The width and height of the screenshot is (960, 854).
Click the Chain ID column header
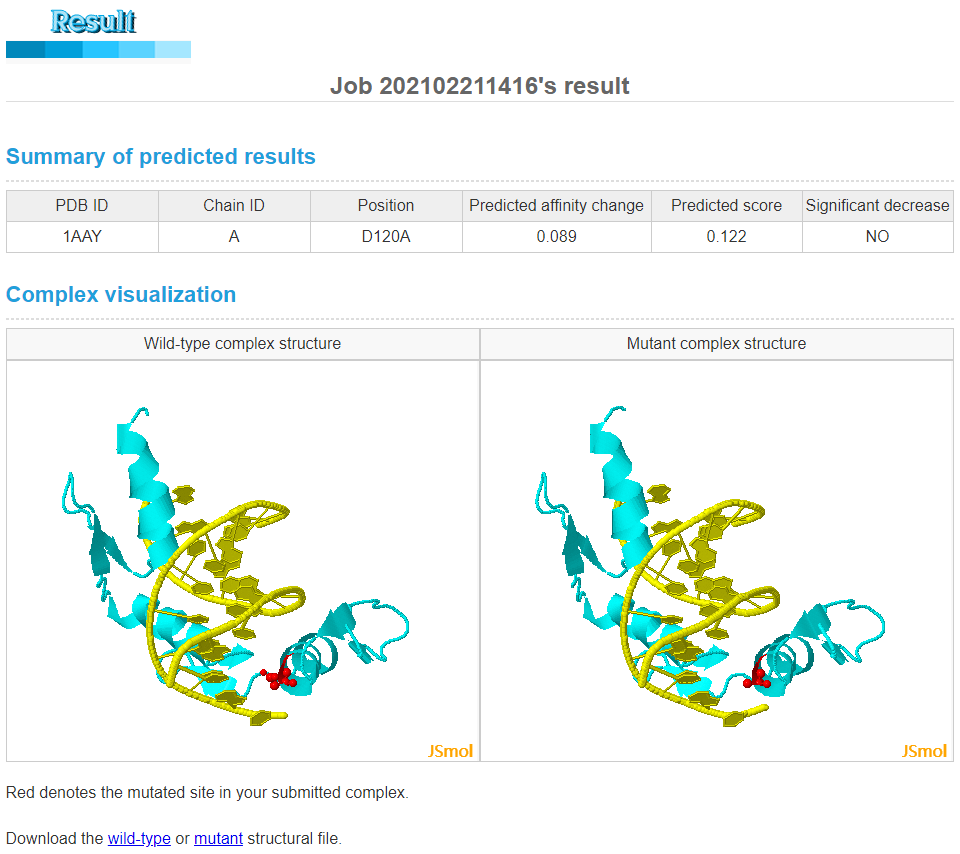point(234,206)
